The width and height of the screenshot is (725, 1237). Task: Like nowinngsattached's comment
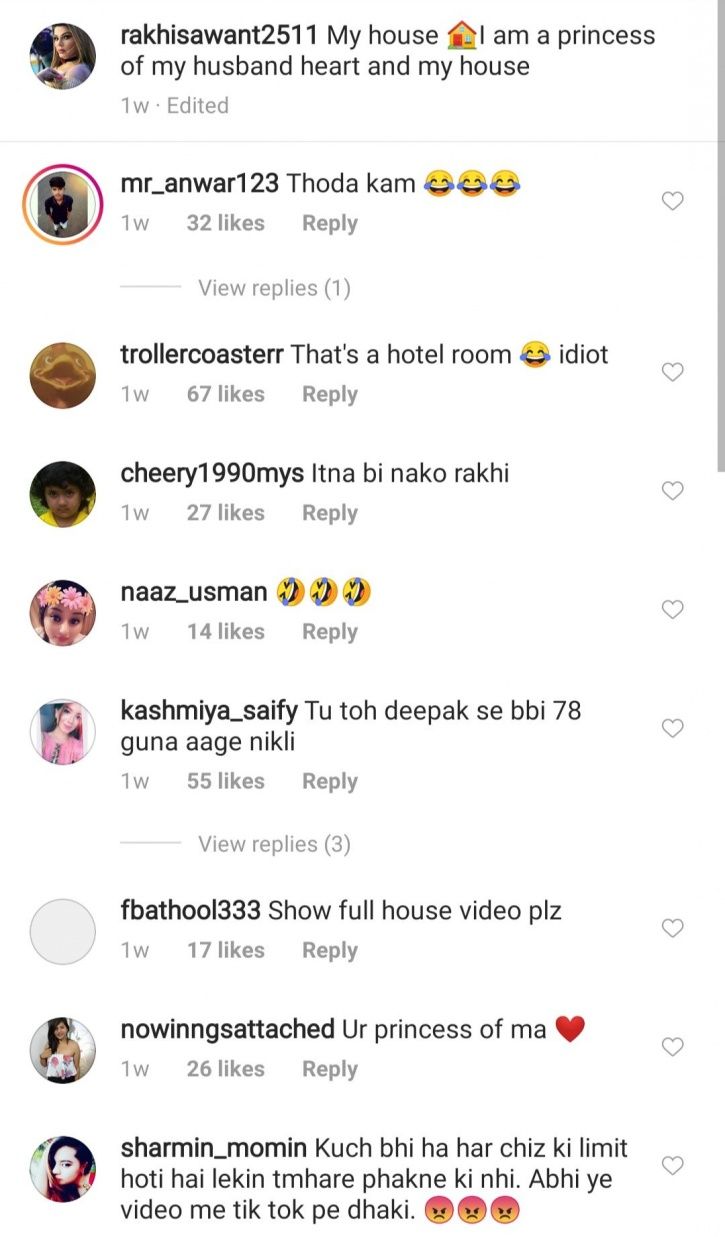[673, 1047]
